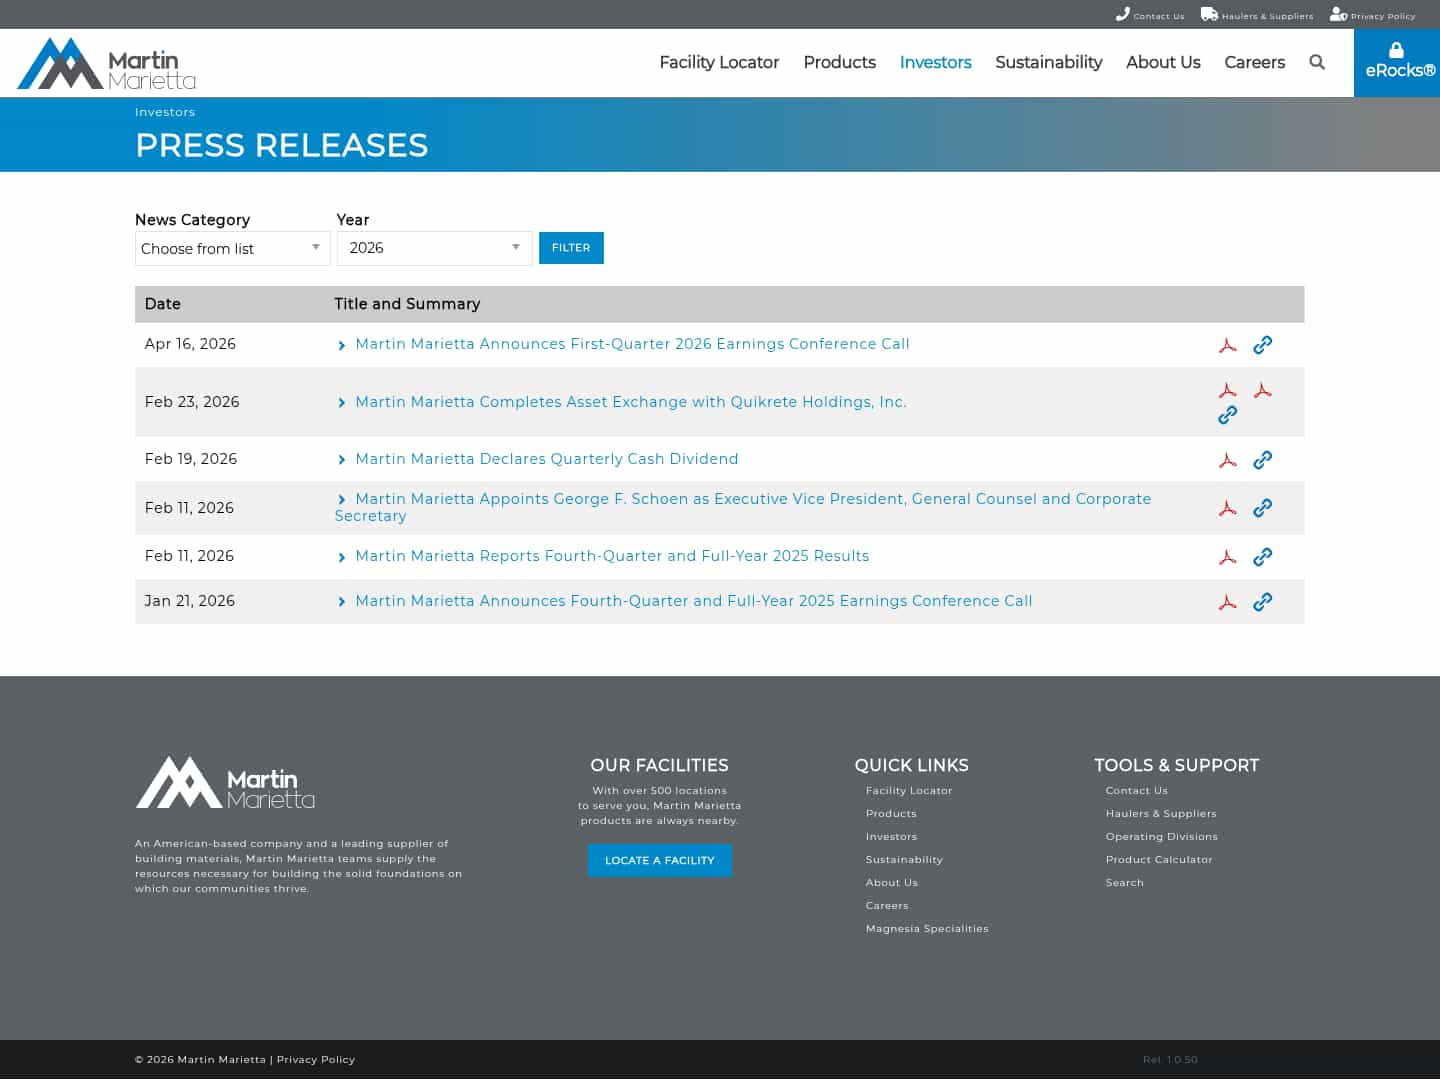
Task: Open footer Facility Locator quick link
Action: [x=909, y=791]
